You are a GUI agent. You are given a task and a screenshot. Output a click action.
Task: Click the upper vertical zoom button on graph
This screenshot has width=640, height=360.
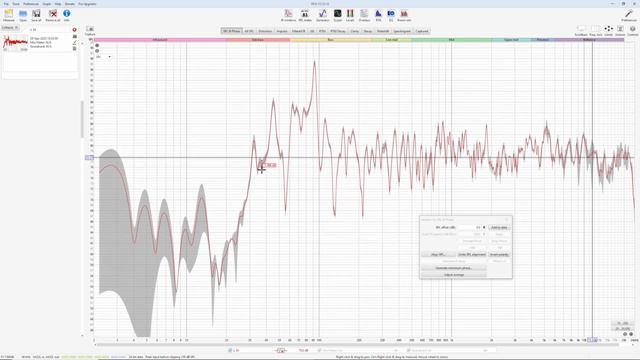tap(97, 46)
